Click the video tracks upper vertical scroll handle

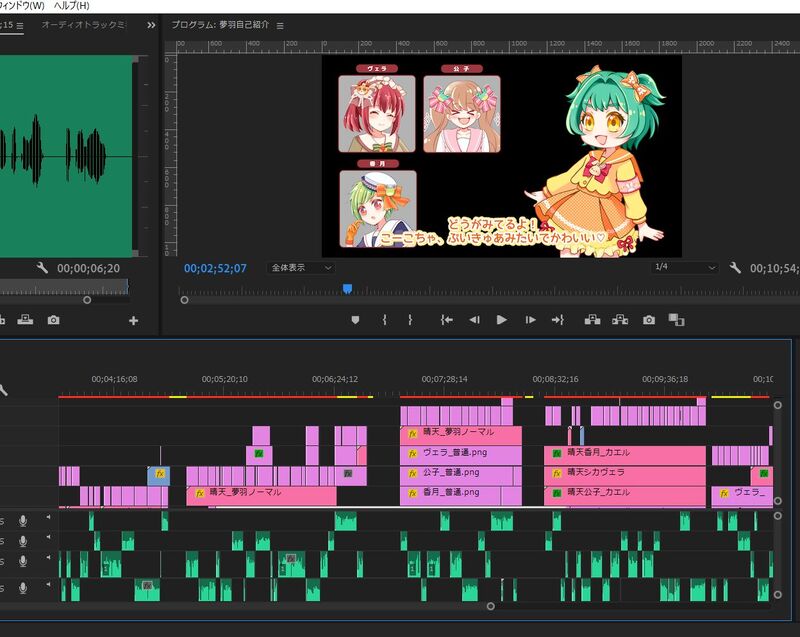(x=778, y=405)
